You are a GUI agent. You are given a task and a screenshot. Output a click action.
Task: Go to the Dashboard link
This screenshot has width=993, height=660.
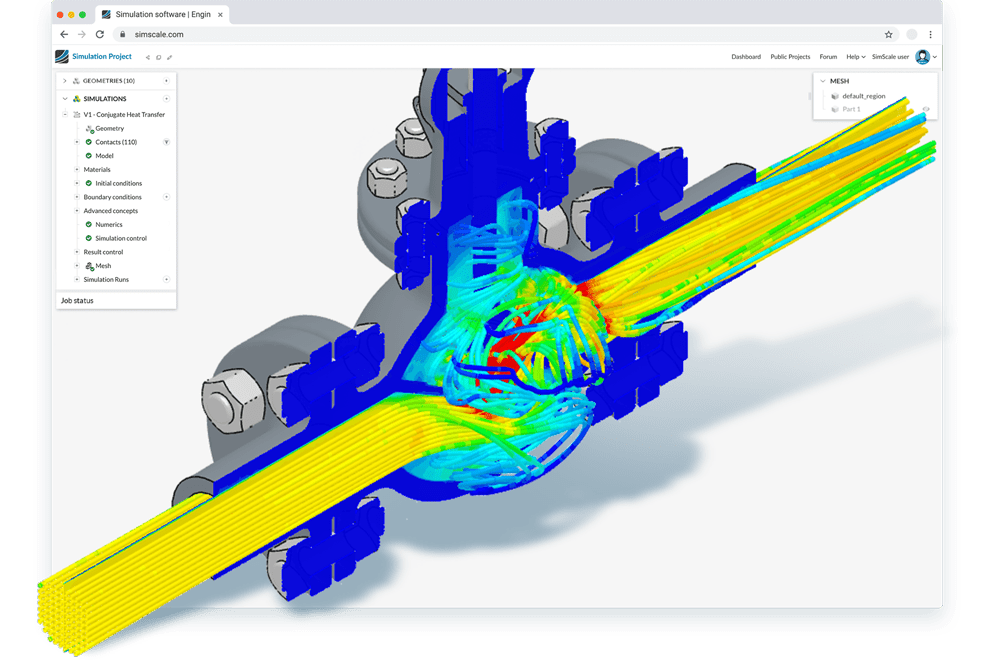pos(746,57)
